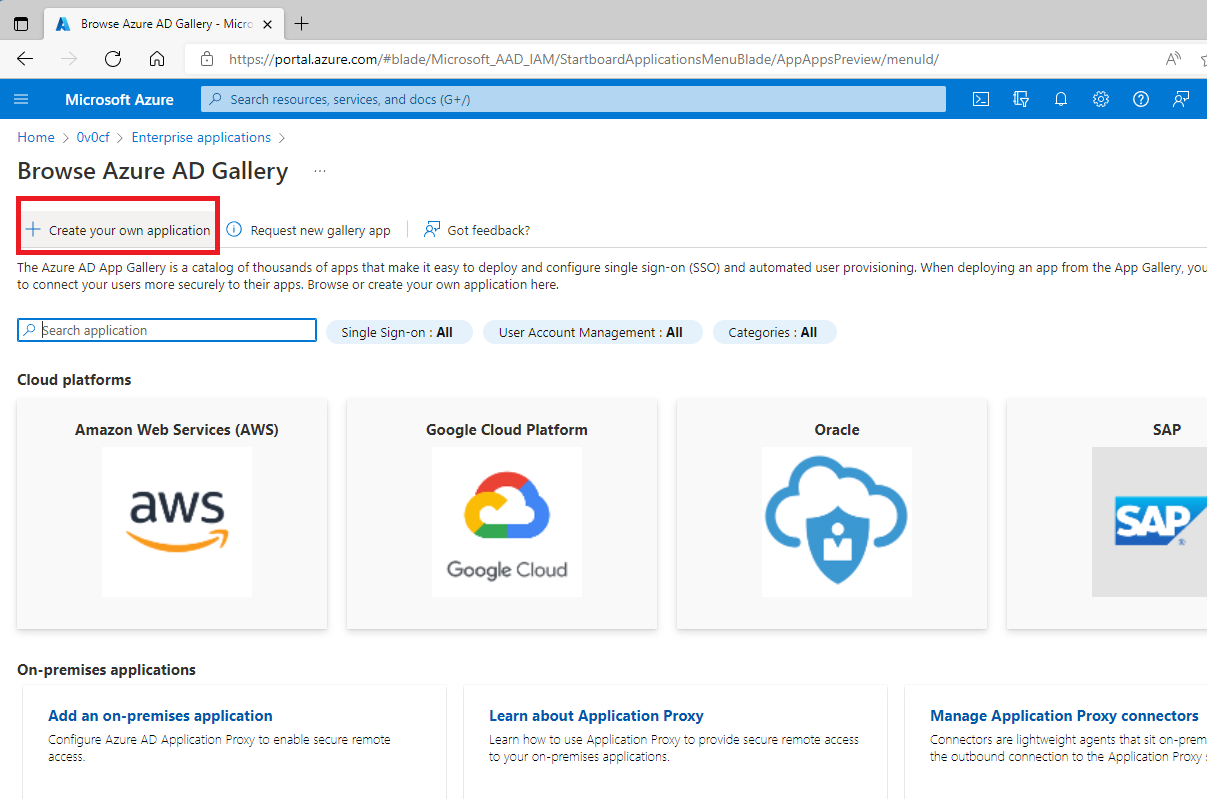Refresh the browser page
Screen dimensions: 1207x799
tap(113, 59)
